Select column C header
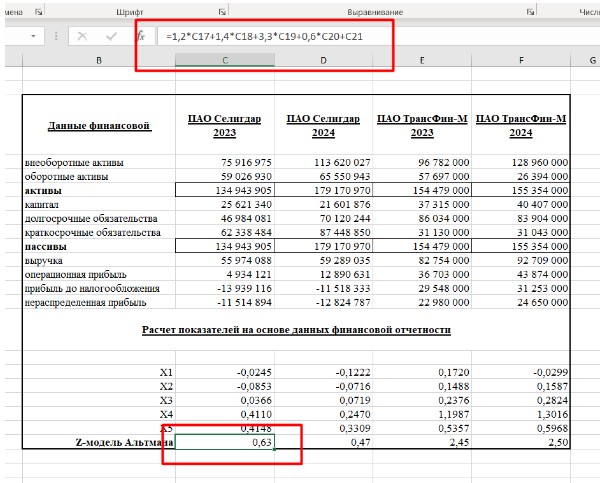The height and width of the screenshot is (483, 600). click(224, 62)
